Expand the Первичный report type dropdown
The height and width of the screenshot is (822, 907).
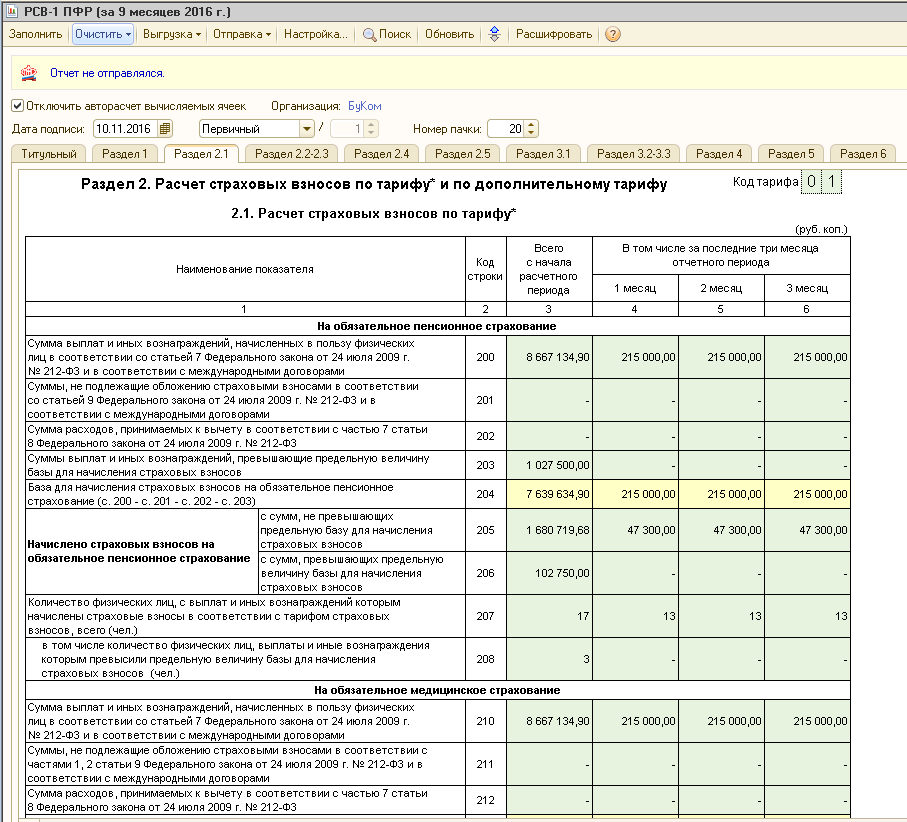pyautogui.click(x=307, y=128)
